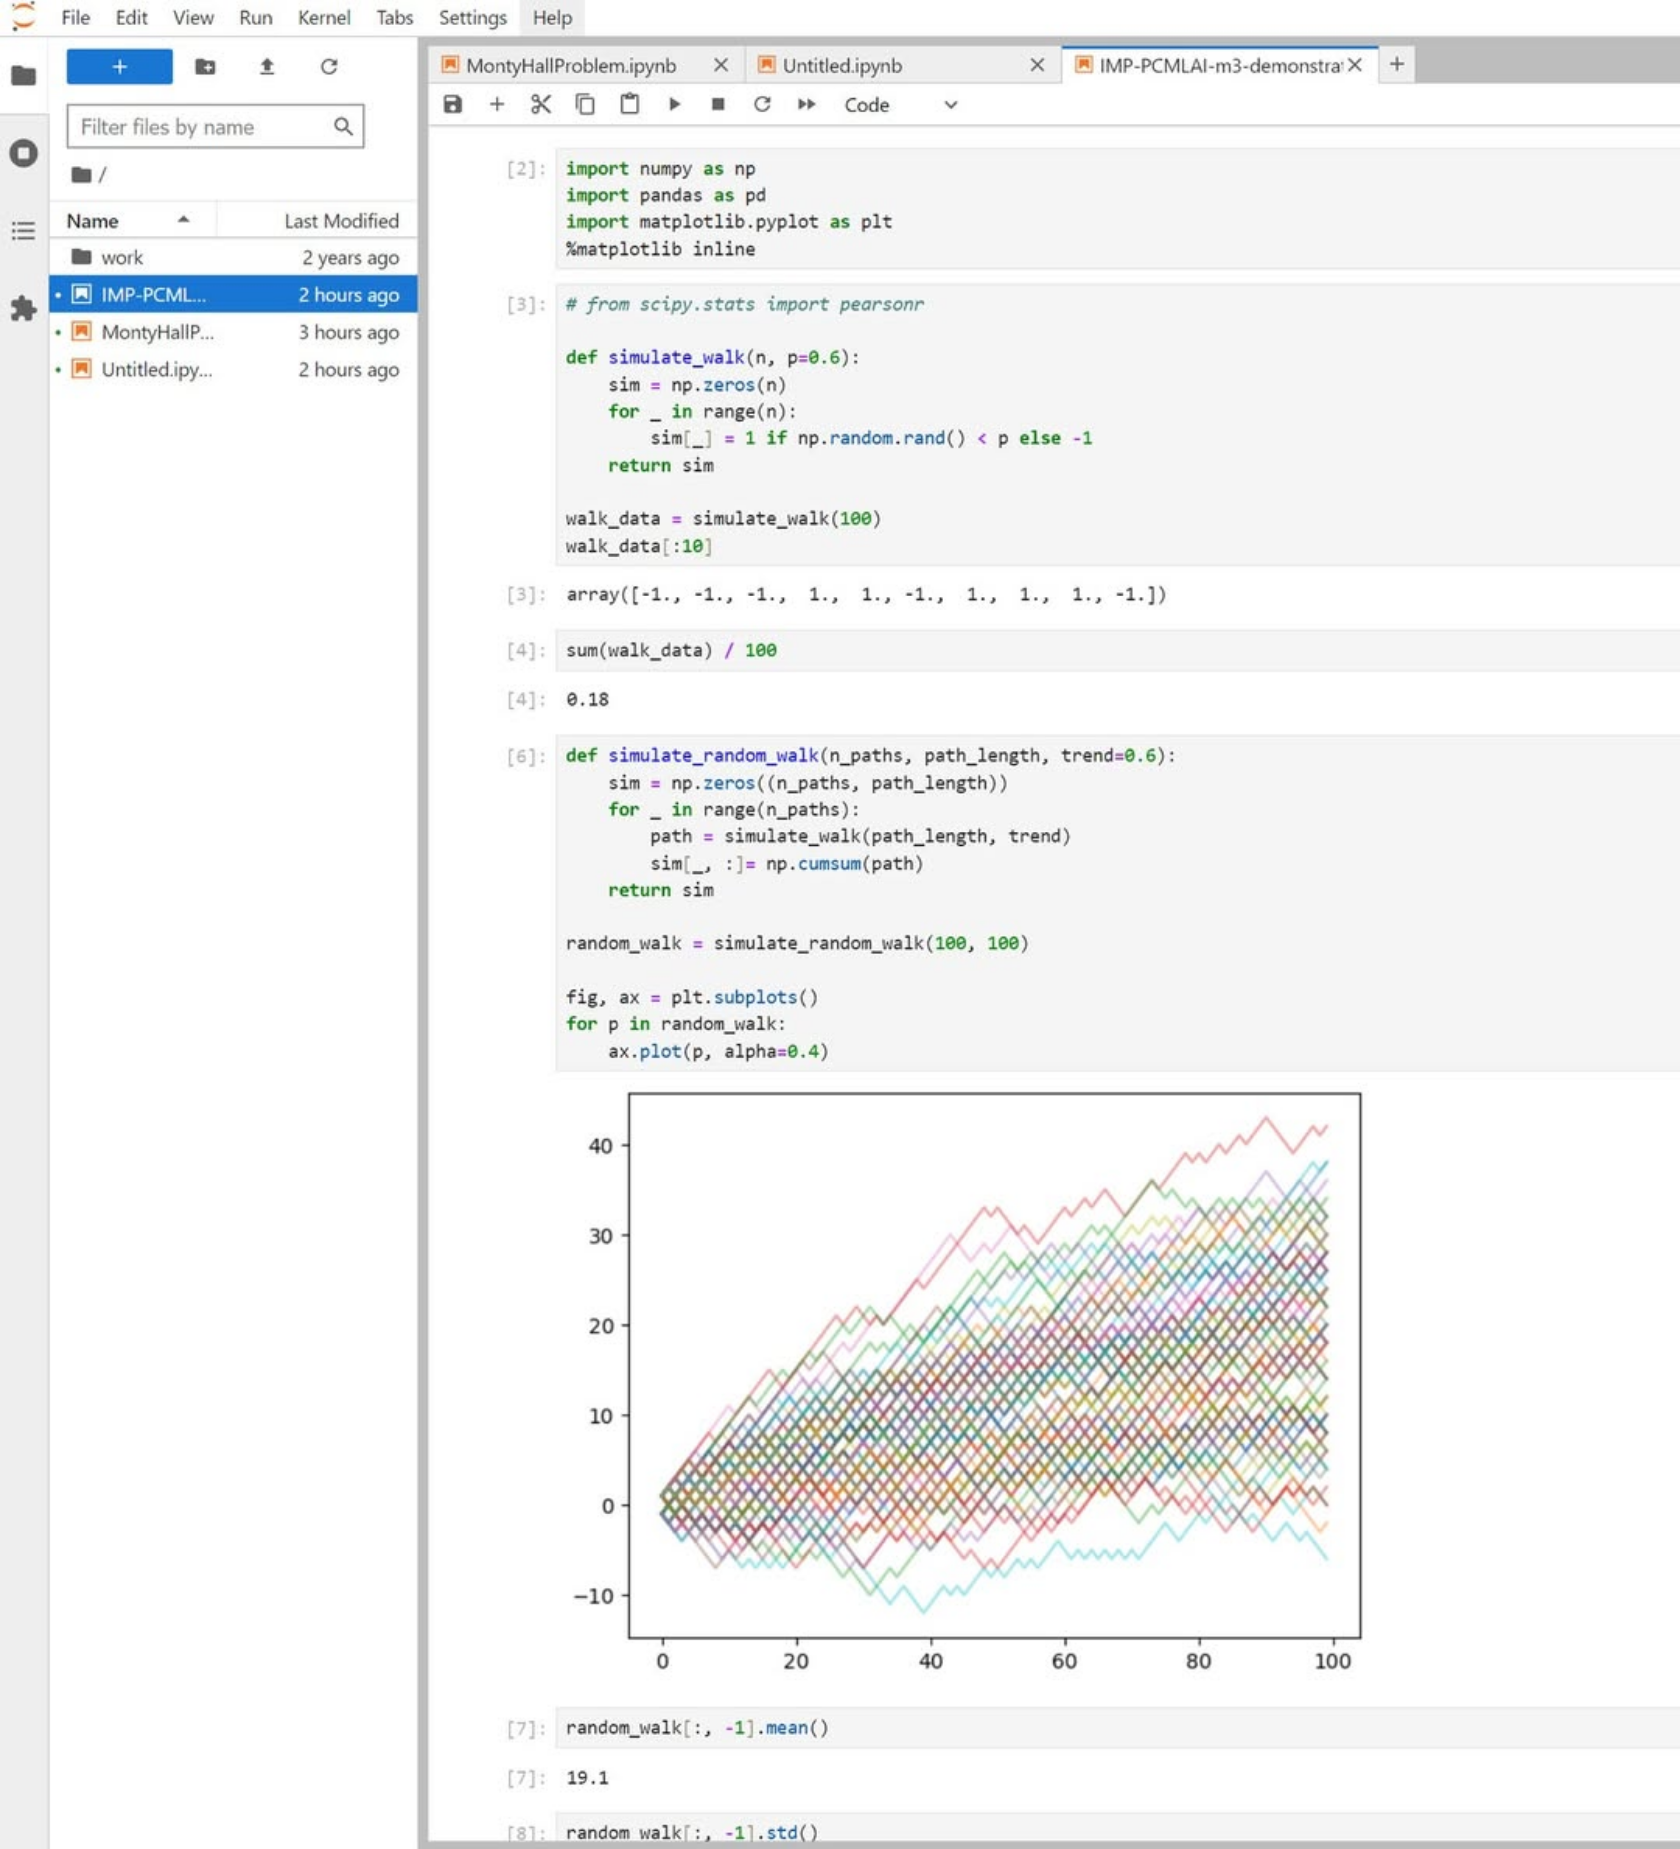Restart the kernel
This screenshot has height=1849, width=1680.
tap(762, 105)
